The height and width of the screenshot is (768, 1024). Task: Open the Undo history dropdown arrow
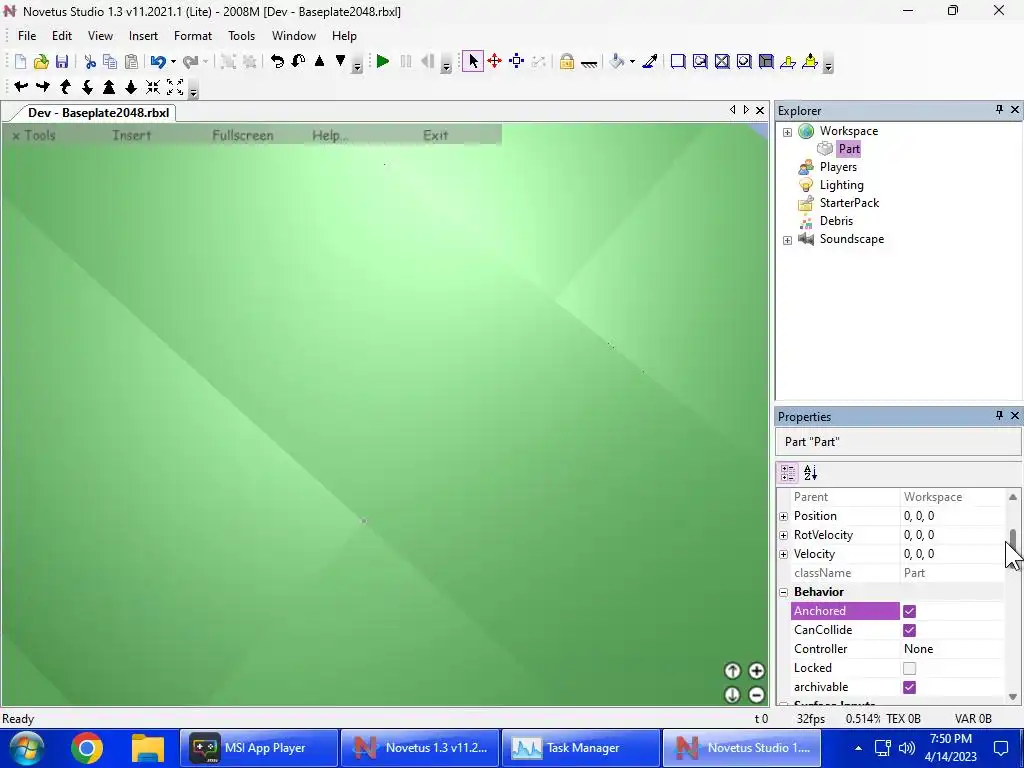[173, 62]
